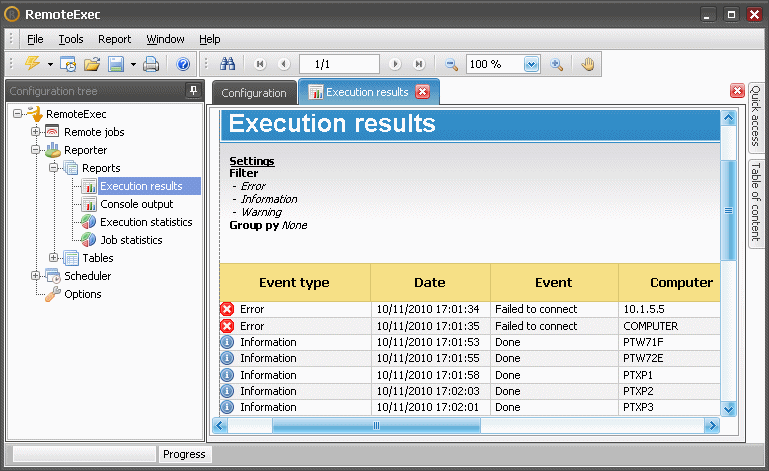Open Execution statistics report

[146, 222]
